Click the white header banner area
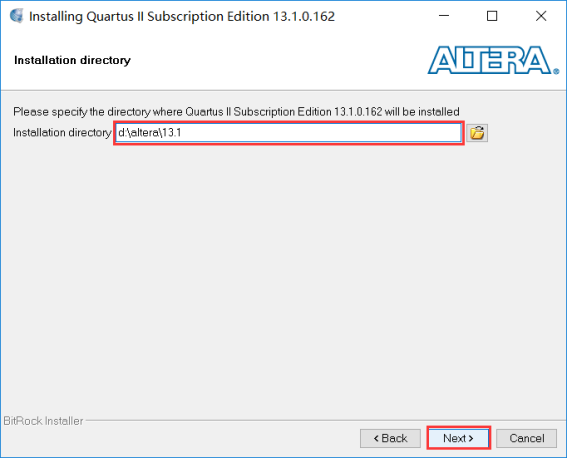 click(x=254, y=62)
